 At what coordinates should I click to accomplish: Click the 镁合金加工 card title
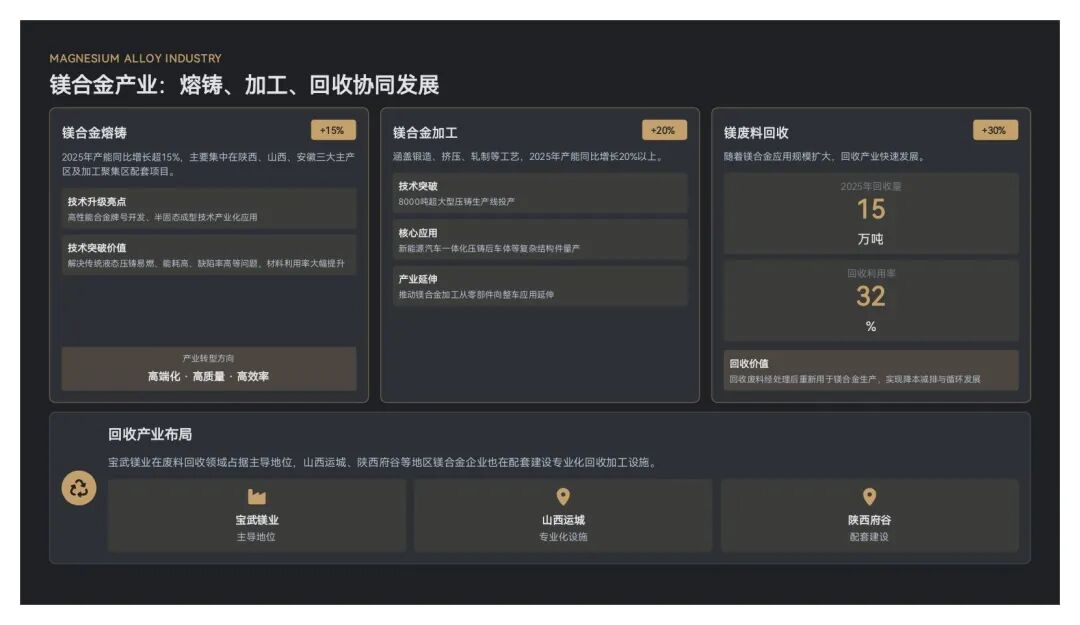tap(425, 132)
